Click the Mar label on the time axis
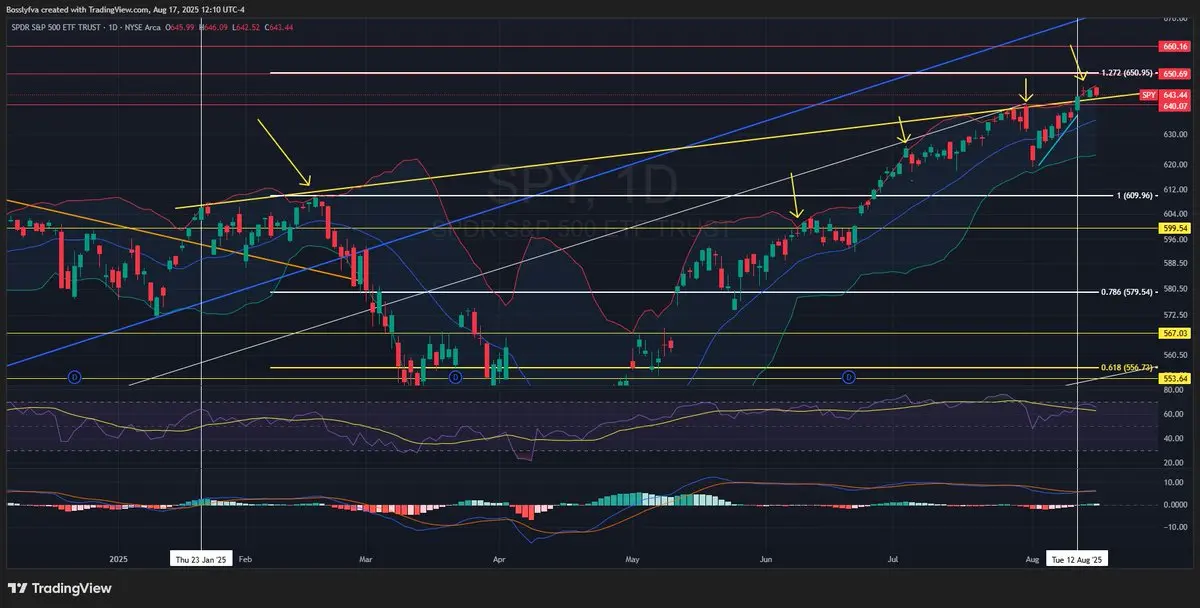Viewport: 1200px width, 608px height. (366, 559)
